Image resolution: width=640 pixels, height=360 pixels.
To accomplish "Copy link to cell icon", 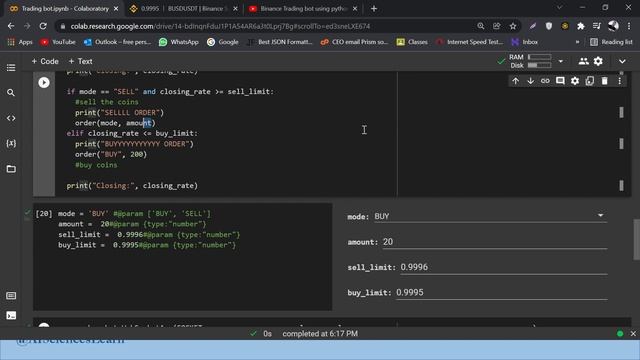I will pyautogui.click(x=545, y=81).
